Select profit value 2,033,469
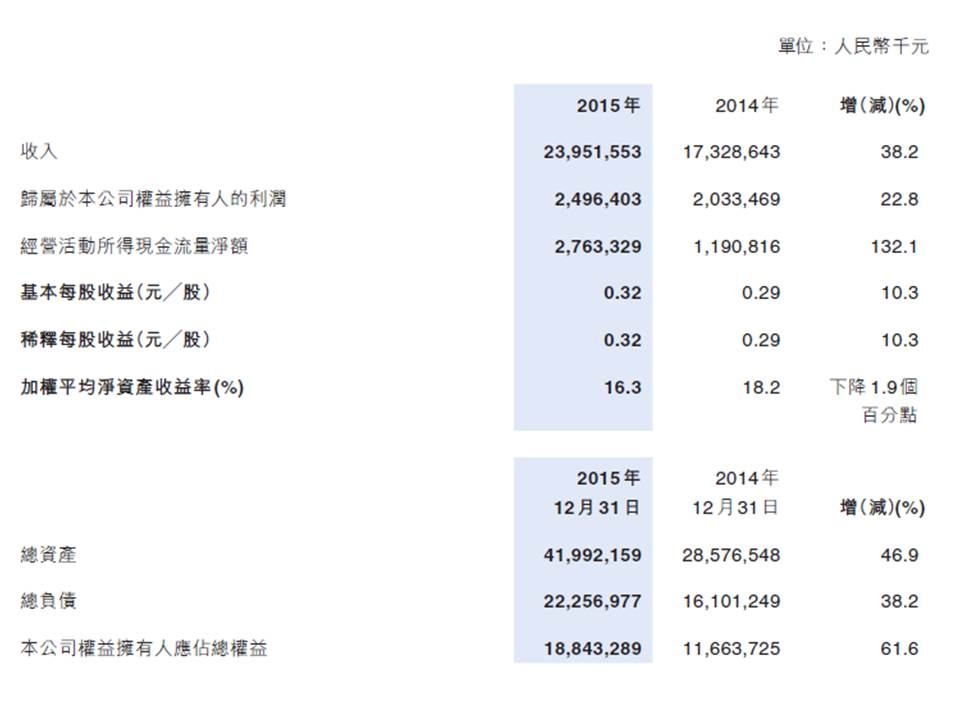The width and height of the screenshot is (960, 720). (737, 199)
